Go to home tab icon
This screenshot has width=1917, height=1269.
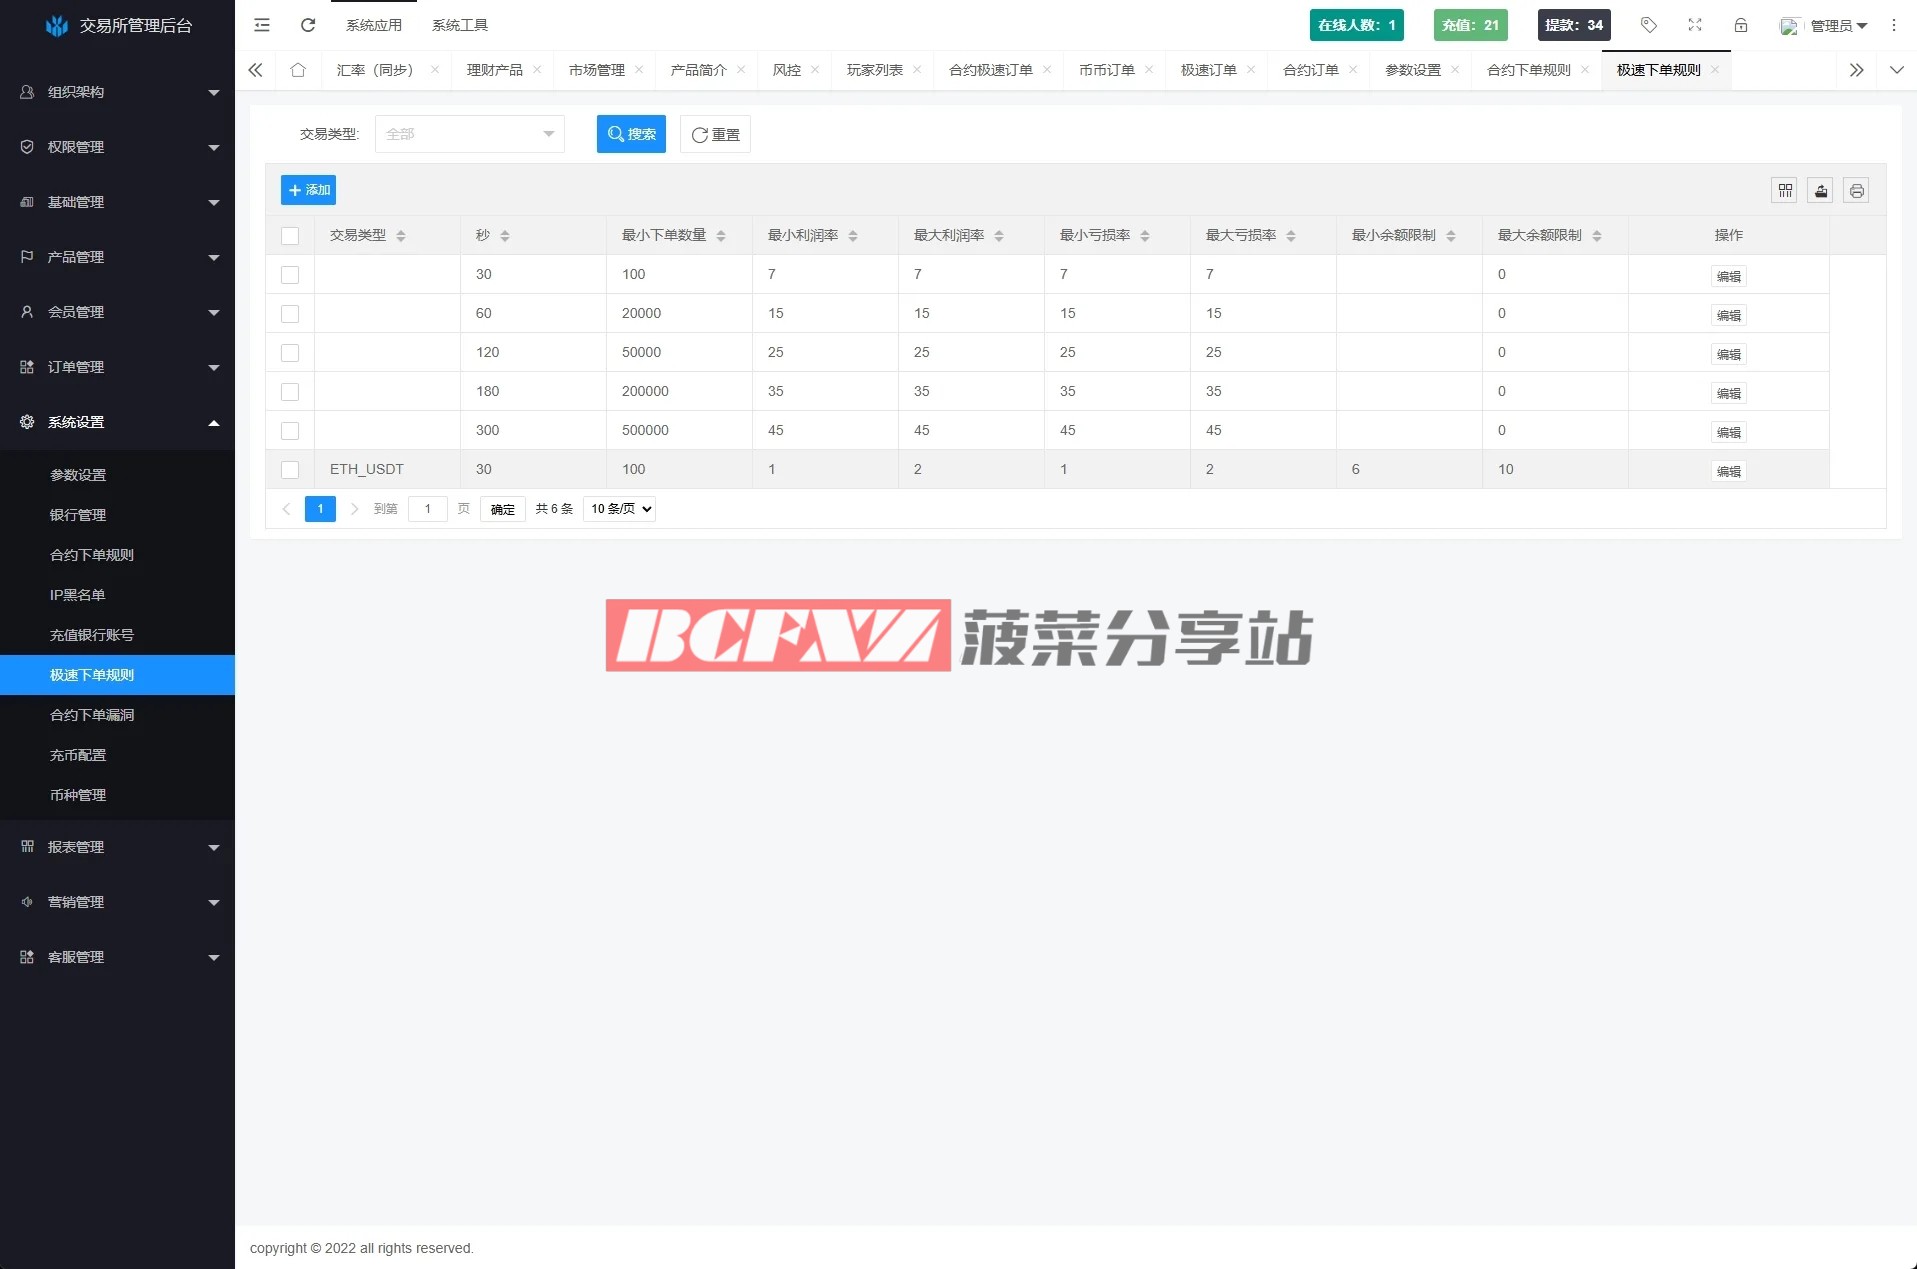click(x=298, y=70)
